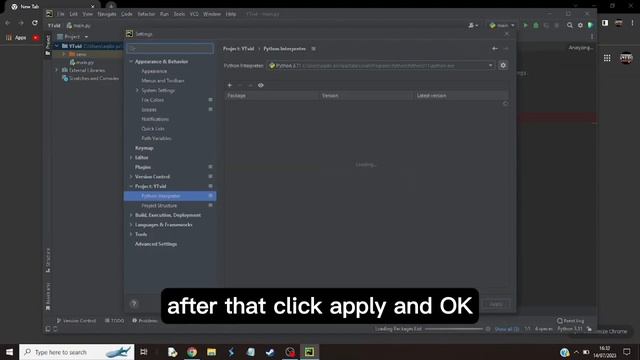Open the Keymap settings page
The width and height of the screenshot is (640, 360).
click(144, 148)
